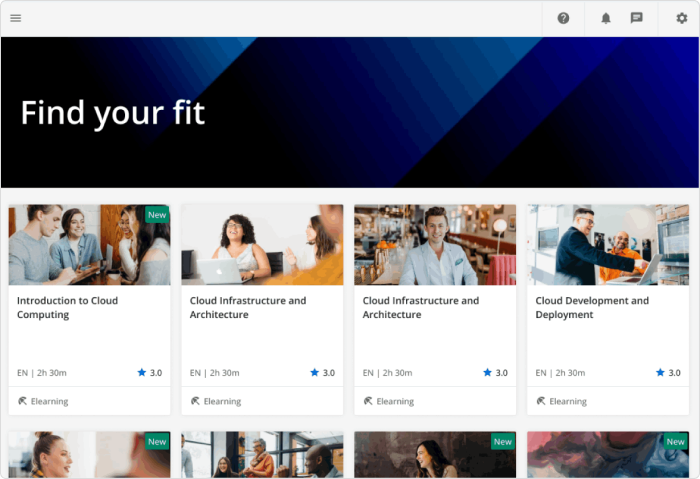Select Cloud Development and Deployment thumbnail image

point(608,245)
